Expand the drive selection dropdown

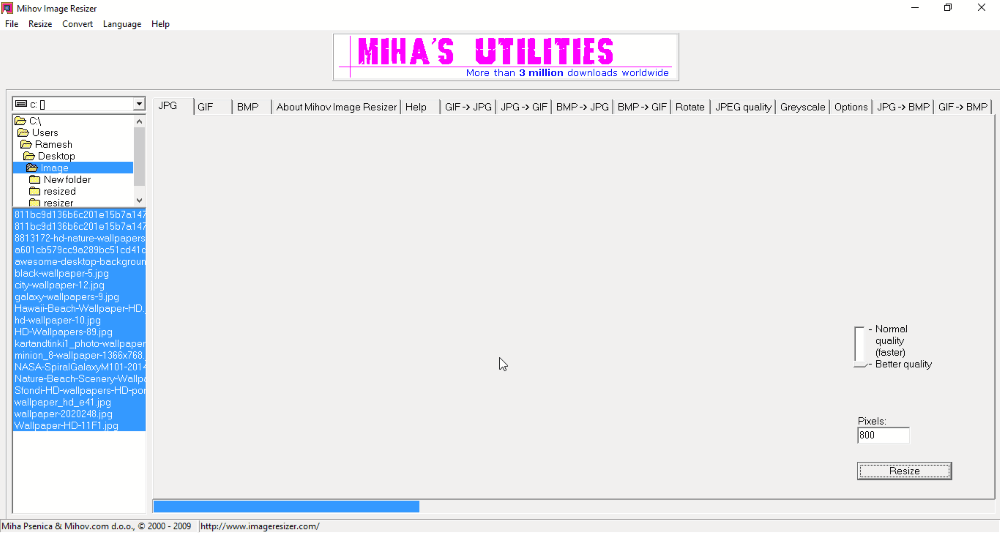(139, 104)
